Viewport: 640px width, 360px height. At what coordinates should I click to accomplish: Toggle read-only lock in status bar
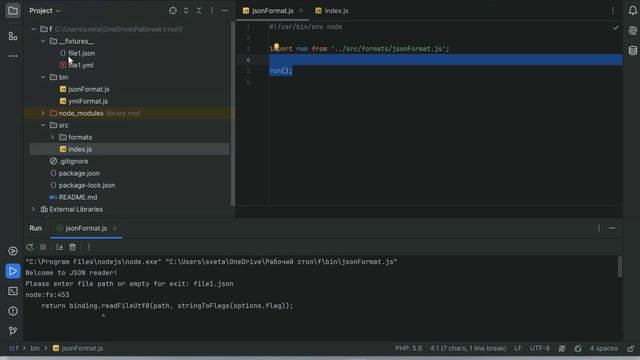click(x=631, y=349)
